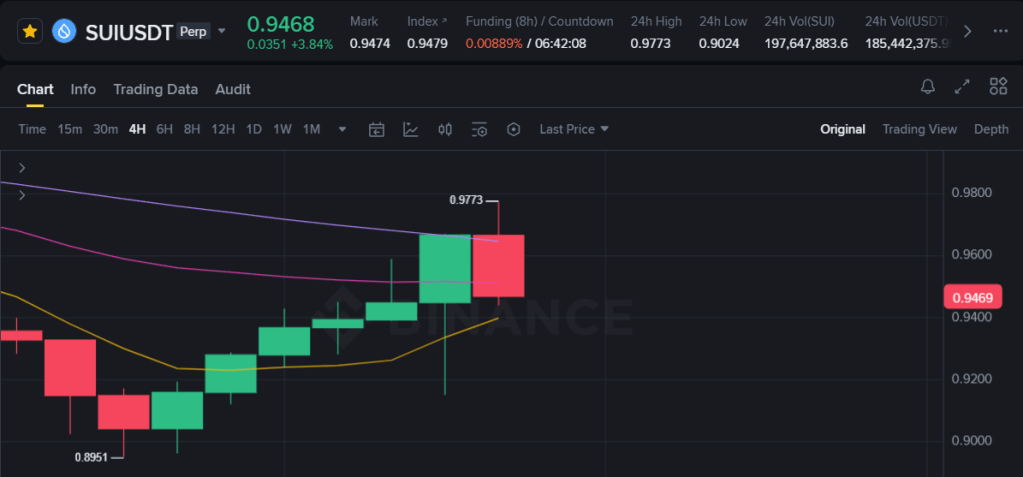The height and width of the screenshot is (477, 1023).
Task: Switch to the Trading Data tab
Action: pos(155,89)
